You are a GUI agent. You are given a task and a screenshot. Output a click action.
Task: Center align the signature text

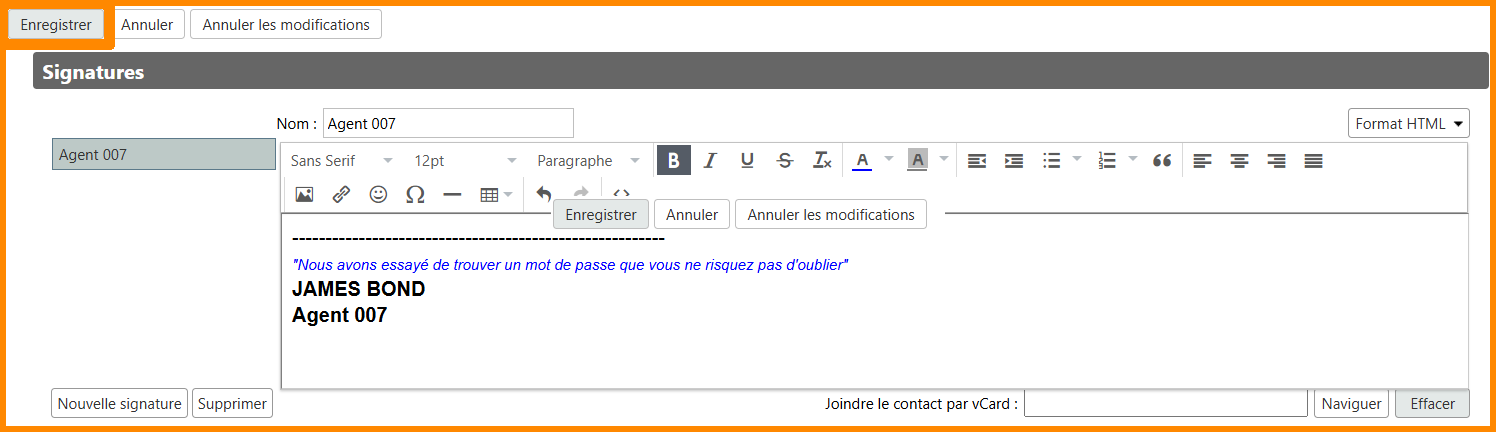pyautogui.click(x=1239, y=161)
